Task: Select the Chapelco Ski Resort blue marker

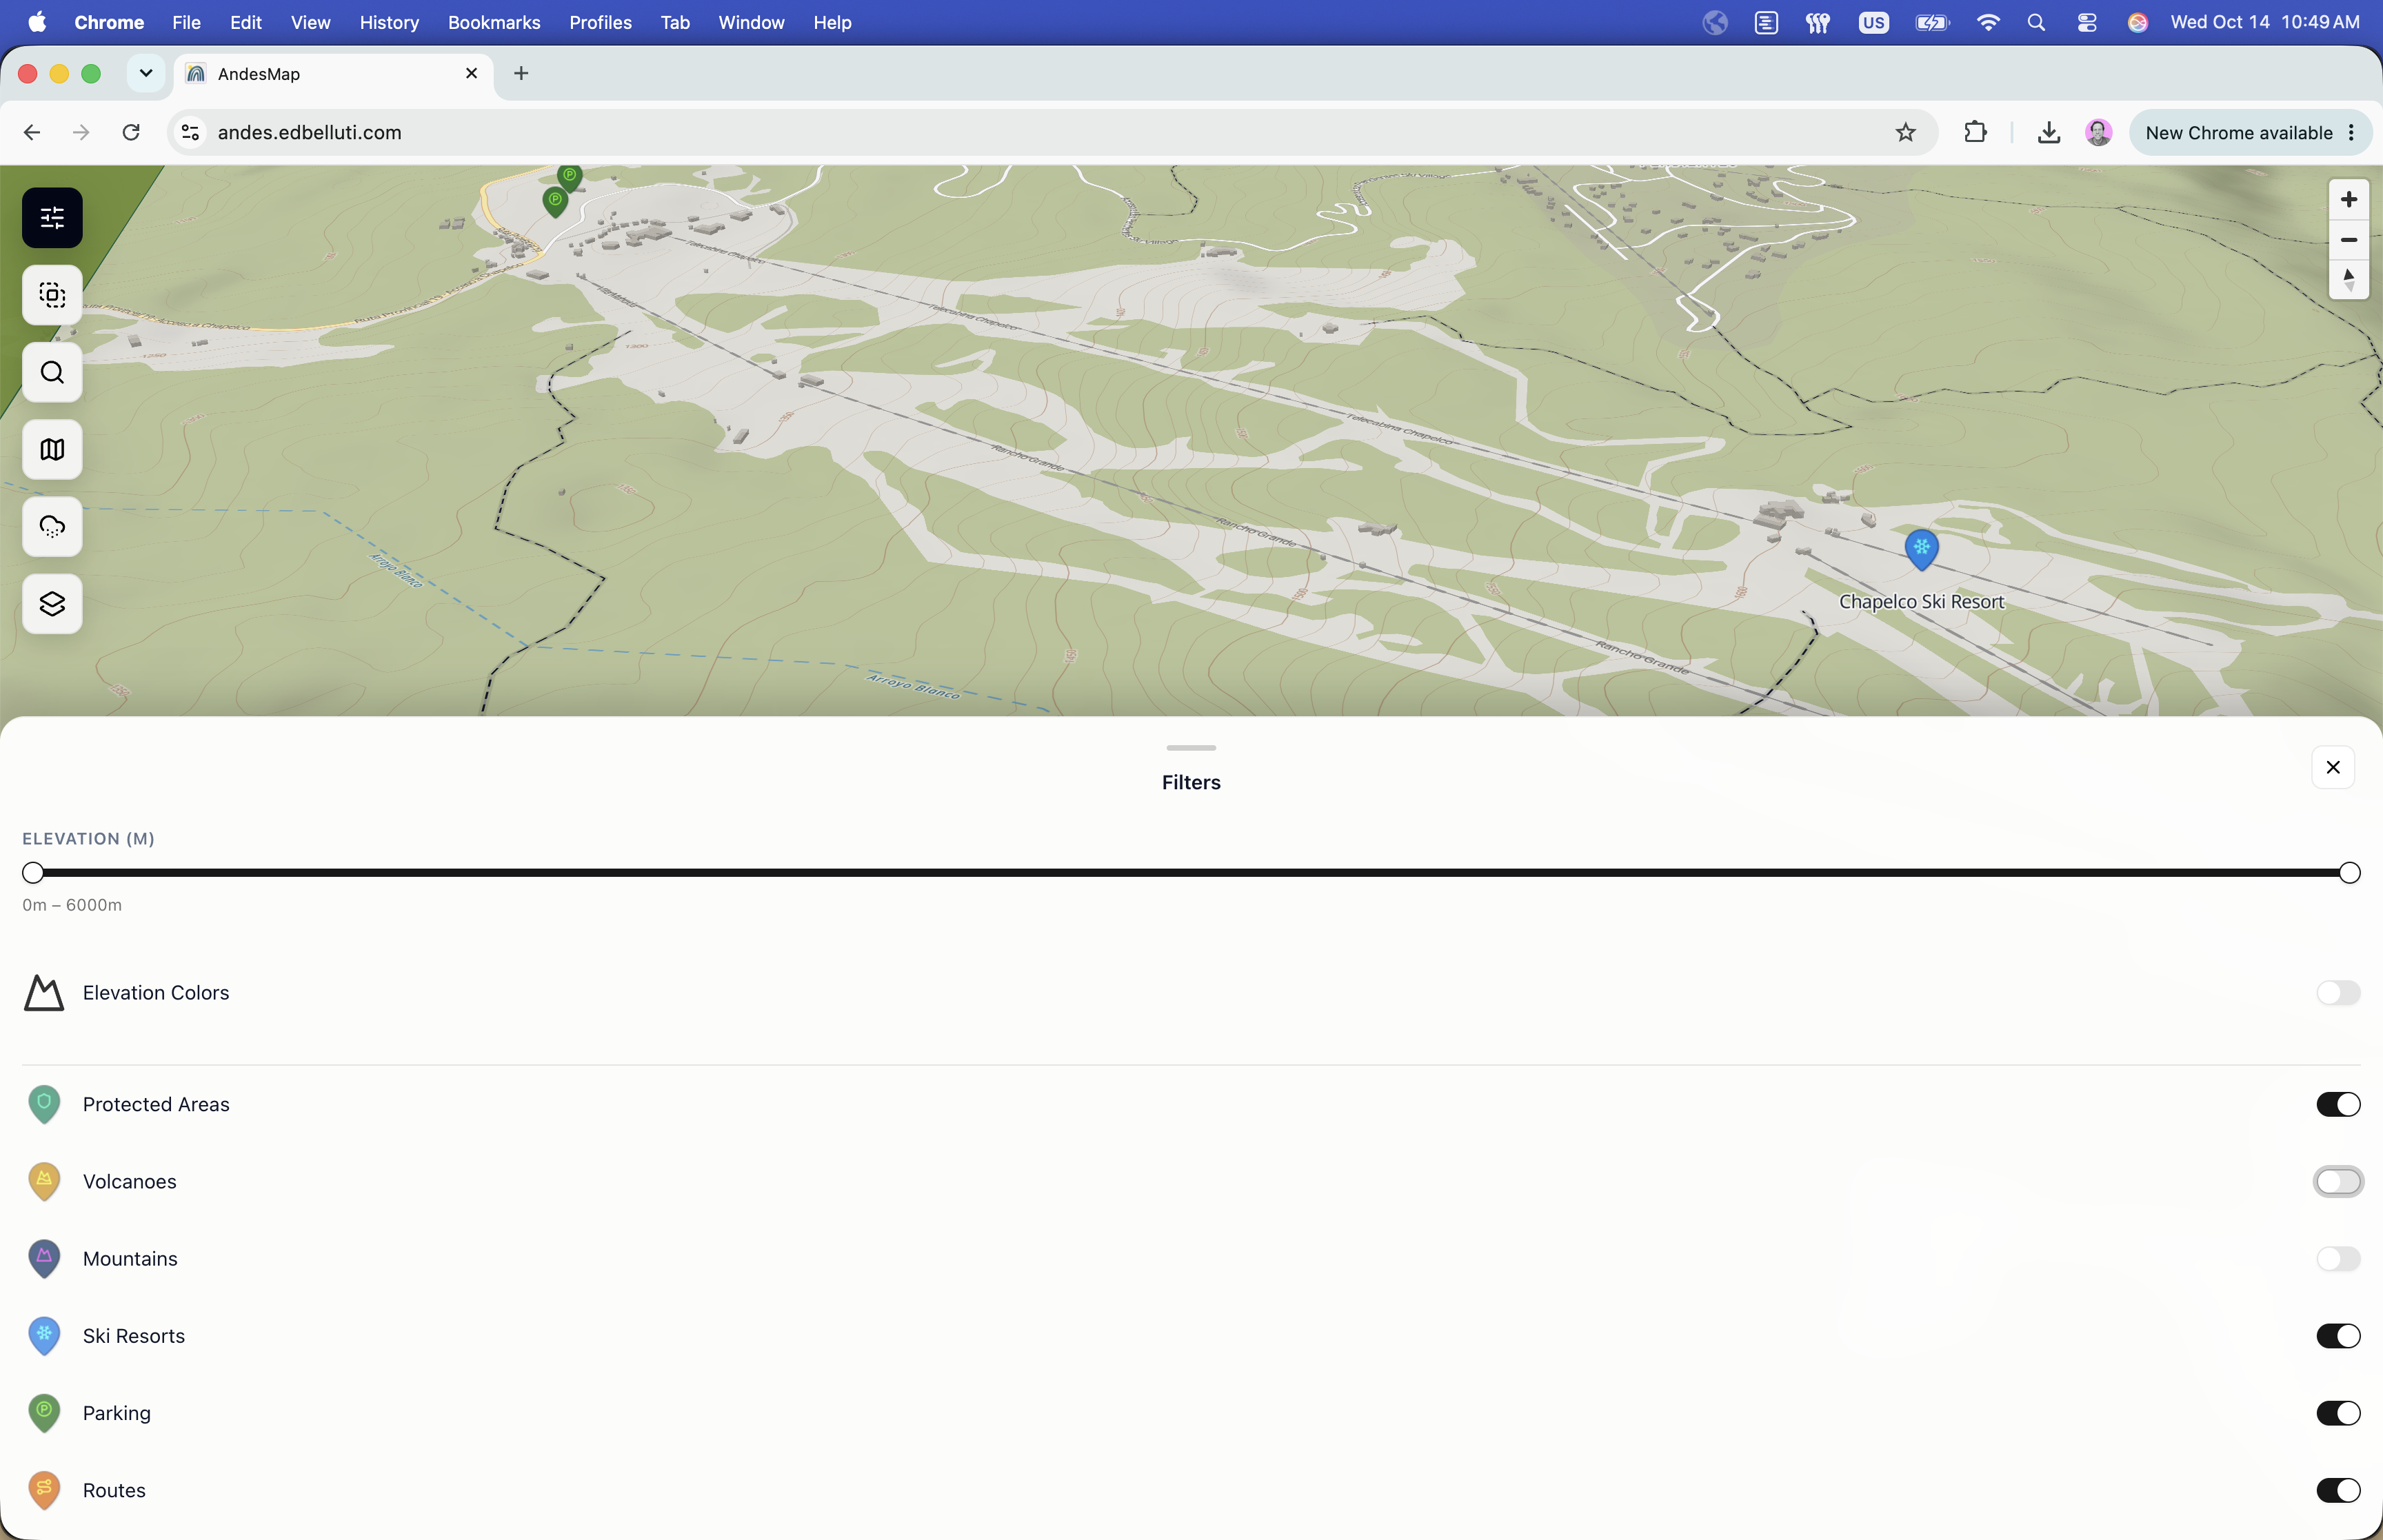Action: 1921,549
